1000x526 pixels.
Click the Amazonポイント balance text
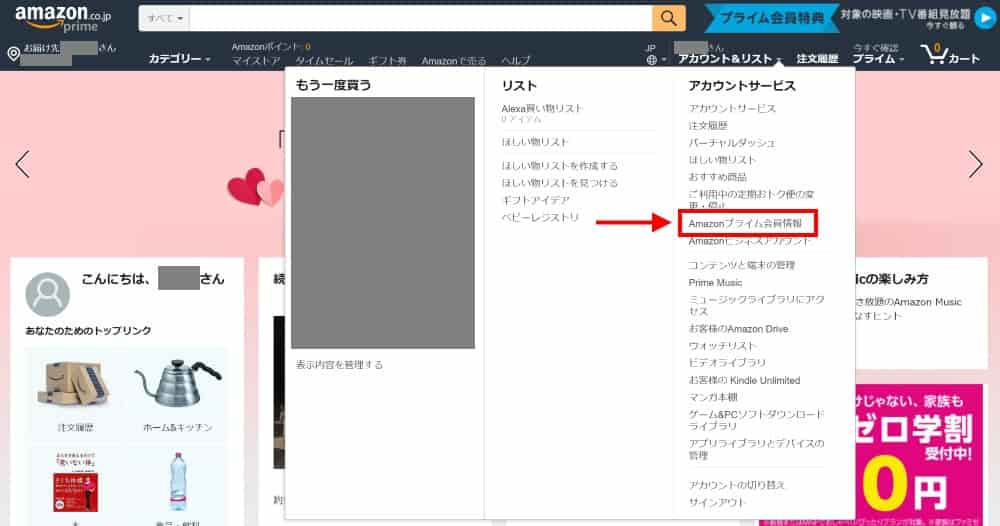[x=271, y=47]
